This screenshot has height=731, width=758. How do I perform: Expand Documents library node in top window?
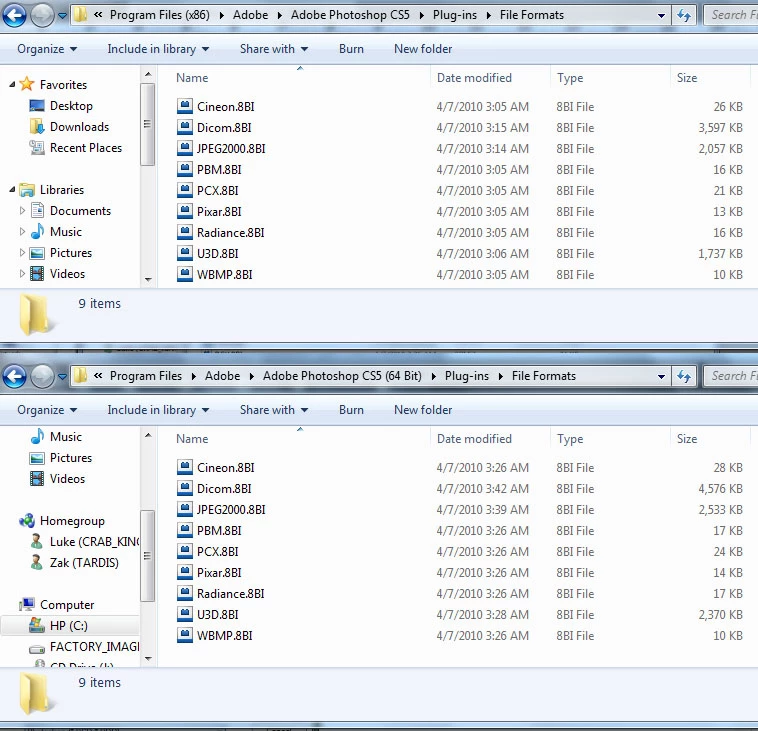click(22, 211)
